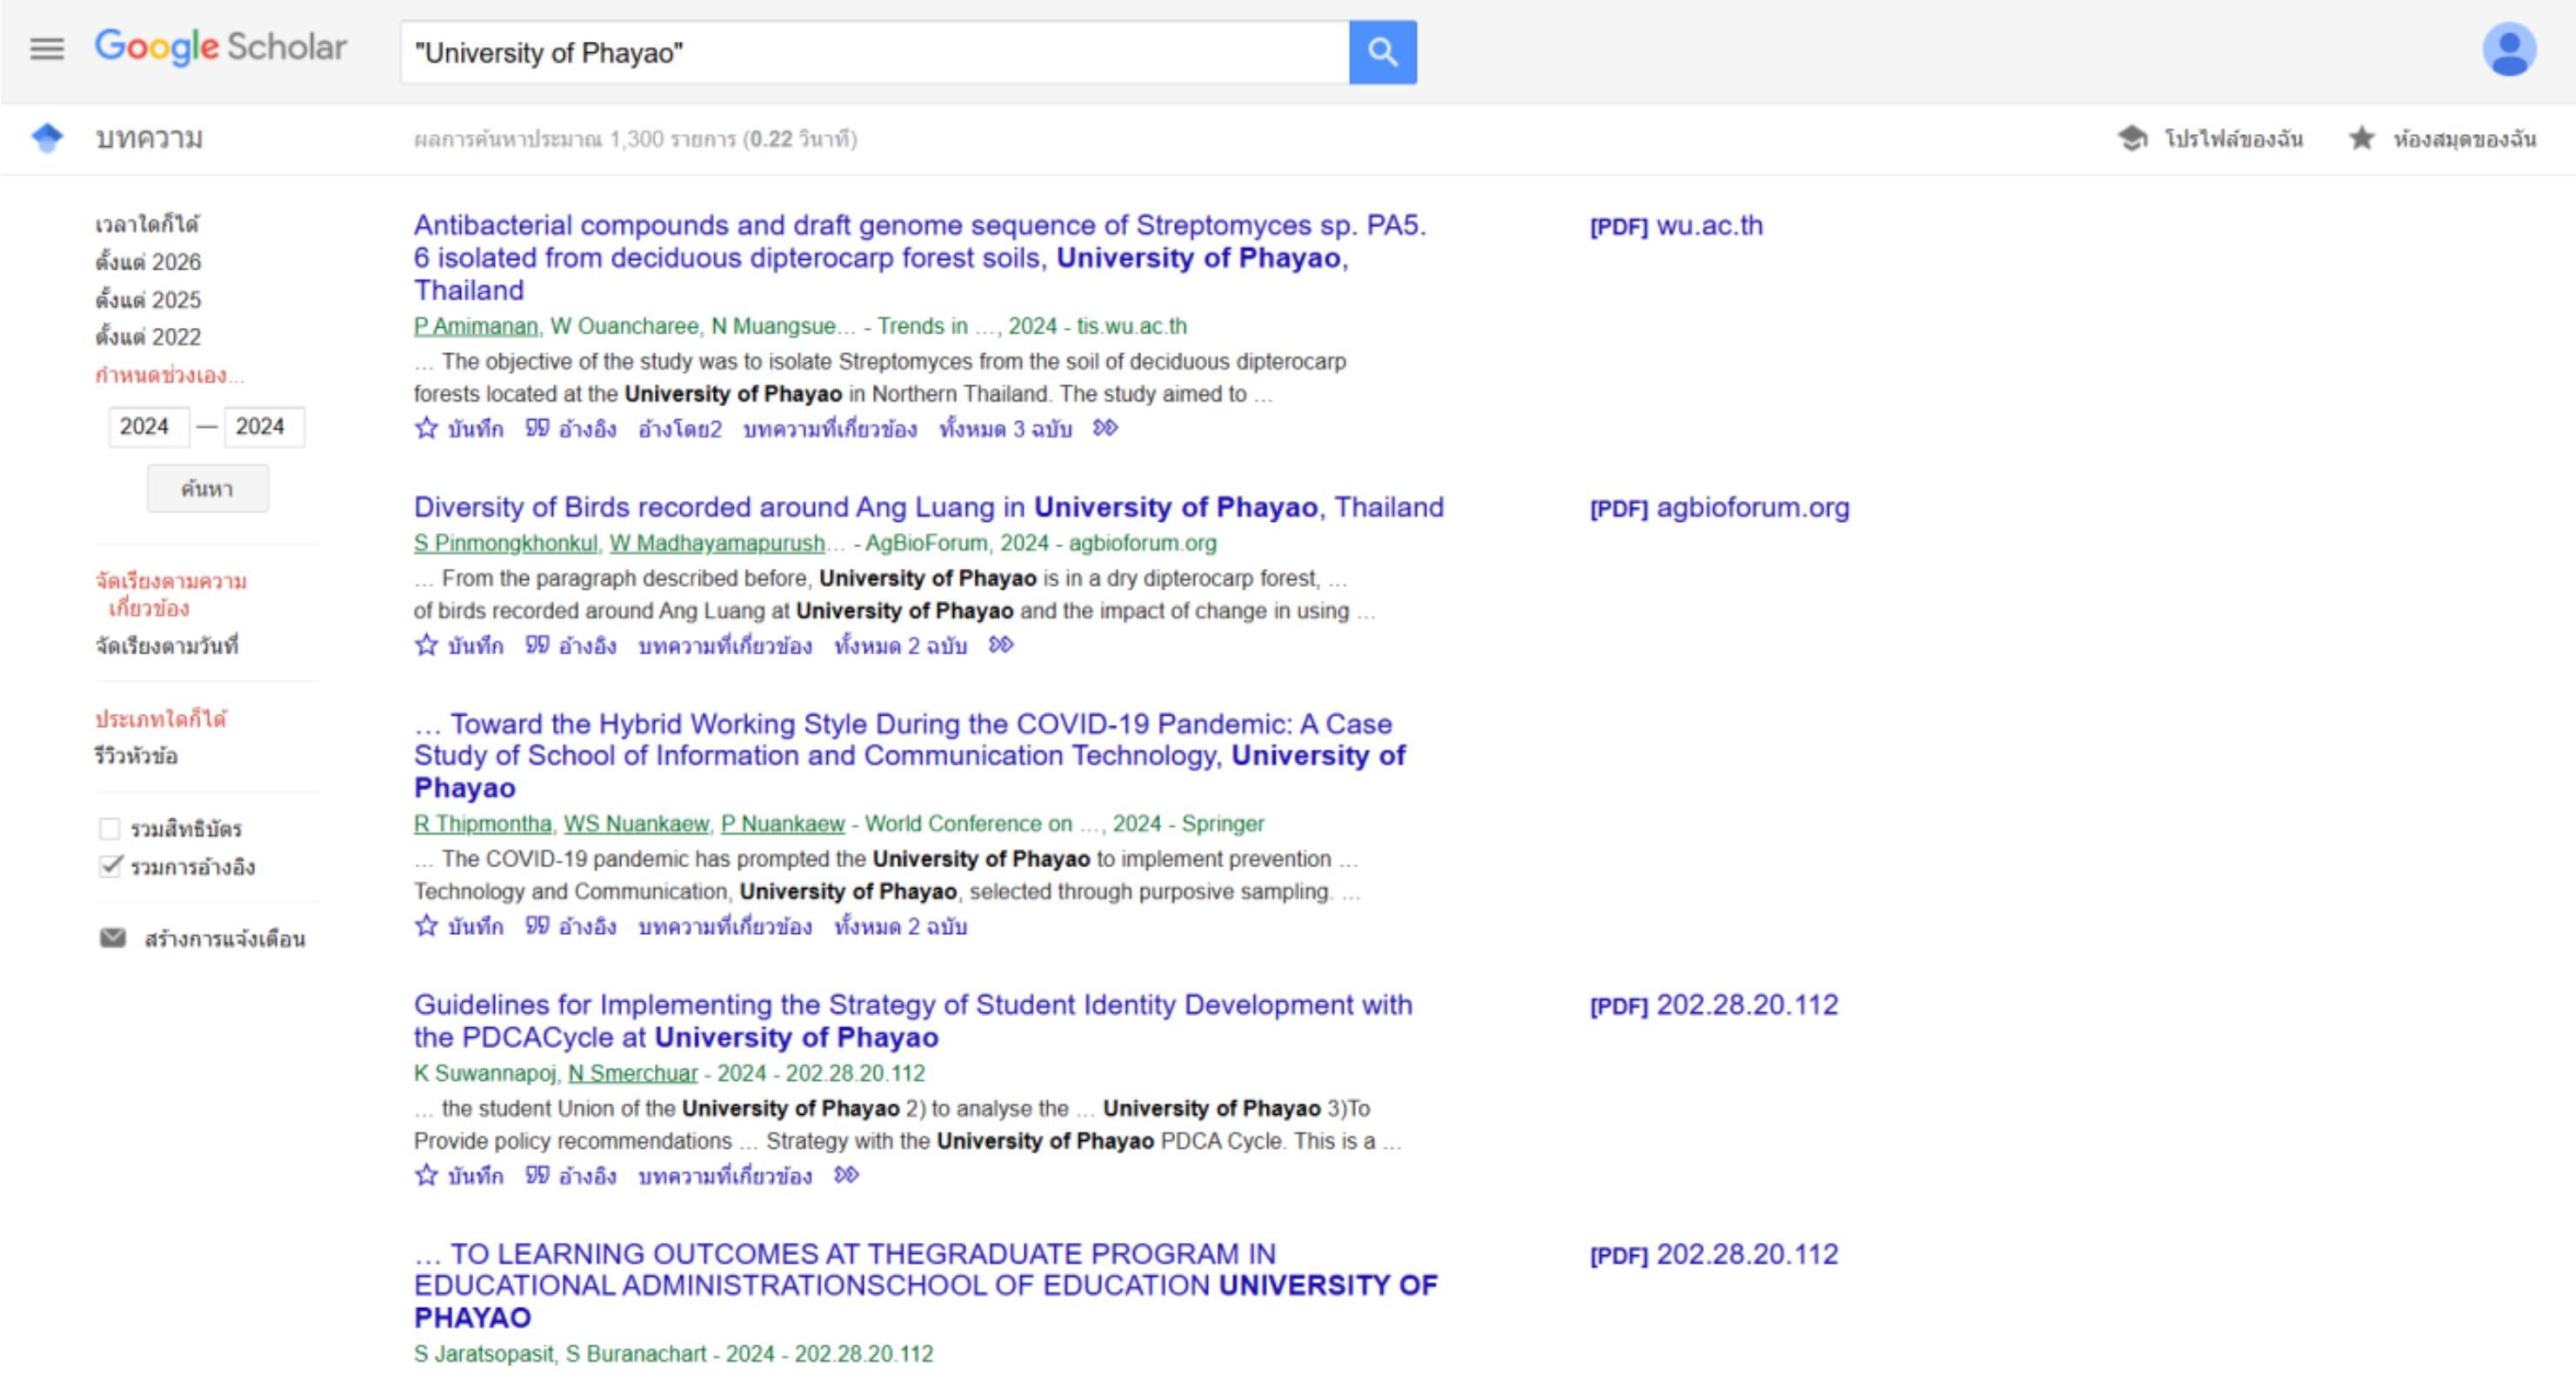Open PDF link beside TO LEARNING OUTCOMES result
The width and height of the screenshot is (2576, 1395).
pos(1714,1255)
